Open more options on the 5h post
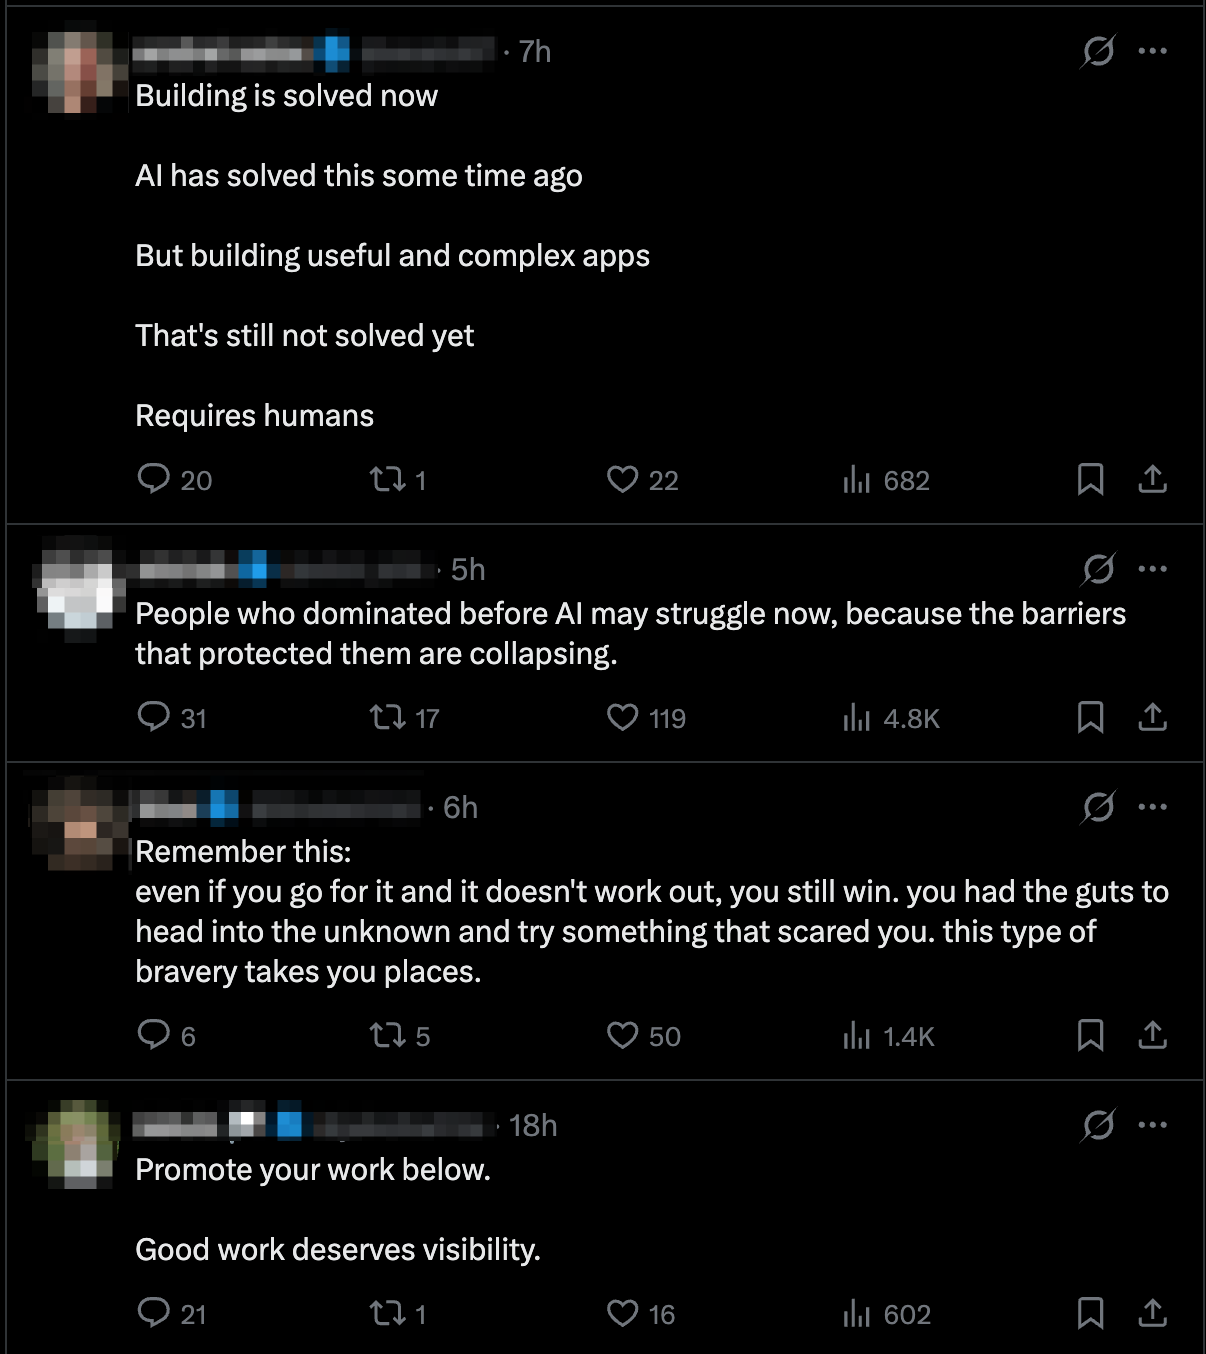Image resolution: width=1206 pixels, height=1354 pixels. (x=1152, y=569)
